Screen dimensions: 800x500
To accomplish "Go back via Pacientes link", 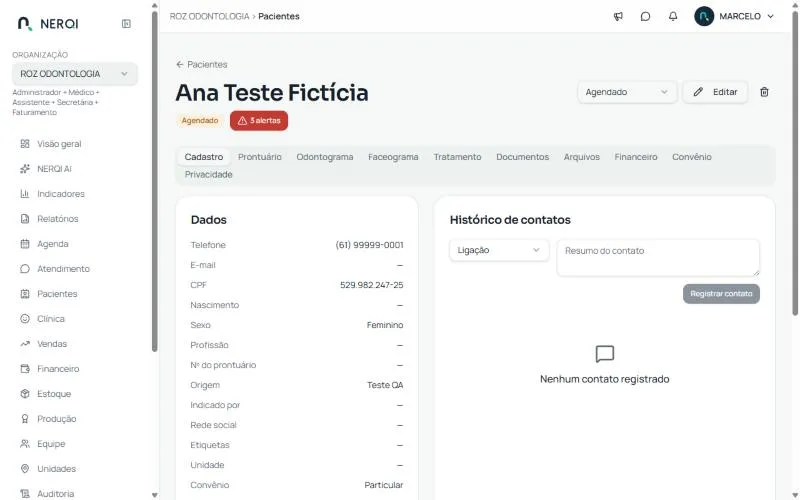I will pyautogui.click(x=202, y=65).
